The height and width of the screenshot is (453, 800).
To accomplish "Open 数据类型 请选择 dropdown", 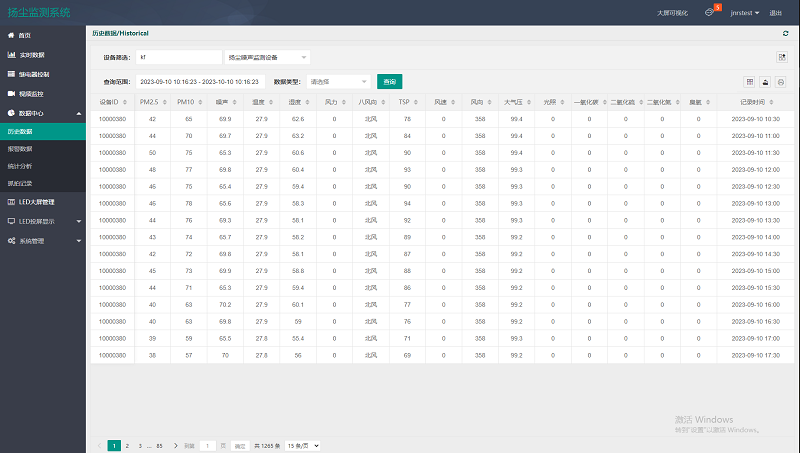I will tap(339, 81).
